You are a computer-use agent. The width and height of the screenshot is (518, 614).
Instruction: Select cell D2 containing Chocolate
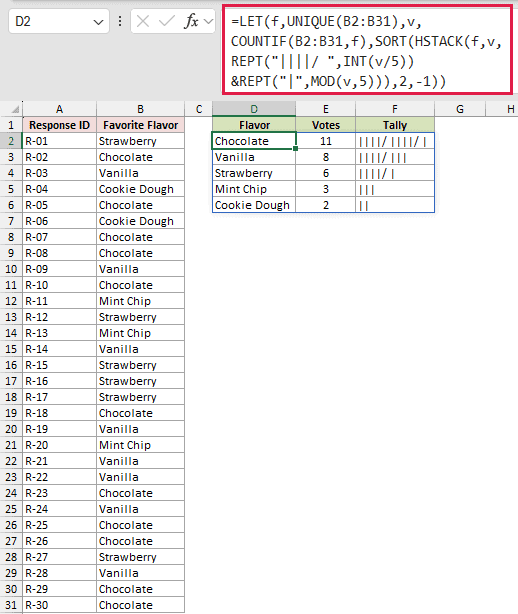pyautogui.click(x=254, y=141)
